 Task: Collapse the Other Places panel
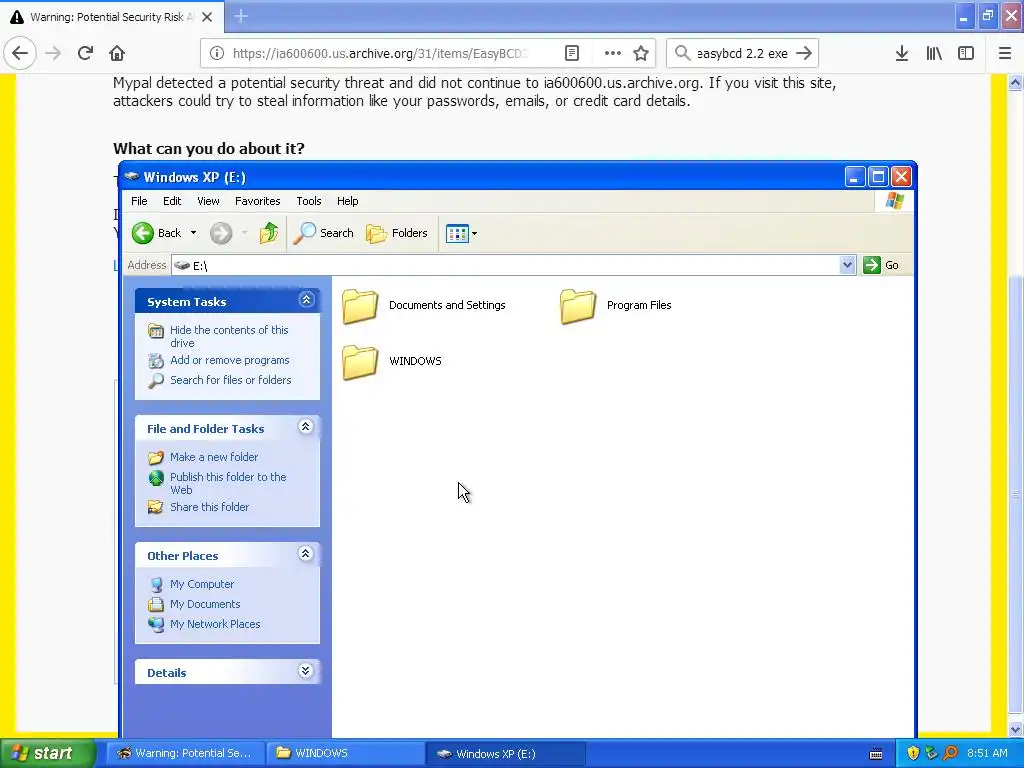pyautogui.click(x=306, y=554)
